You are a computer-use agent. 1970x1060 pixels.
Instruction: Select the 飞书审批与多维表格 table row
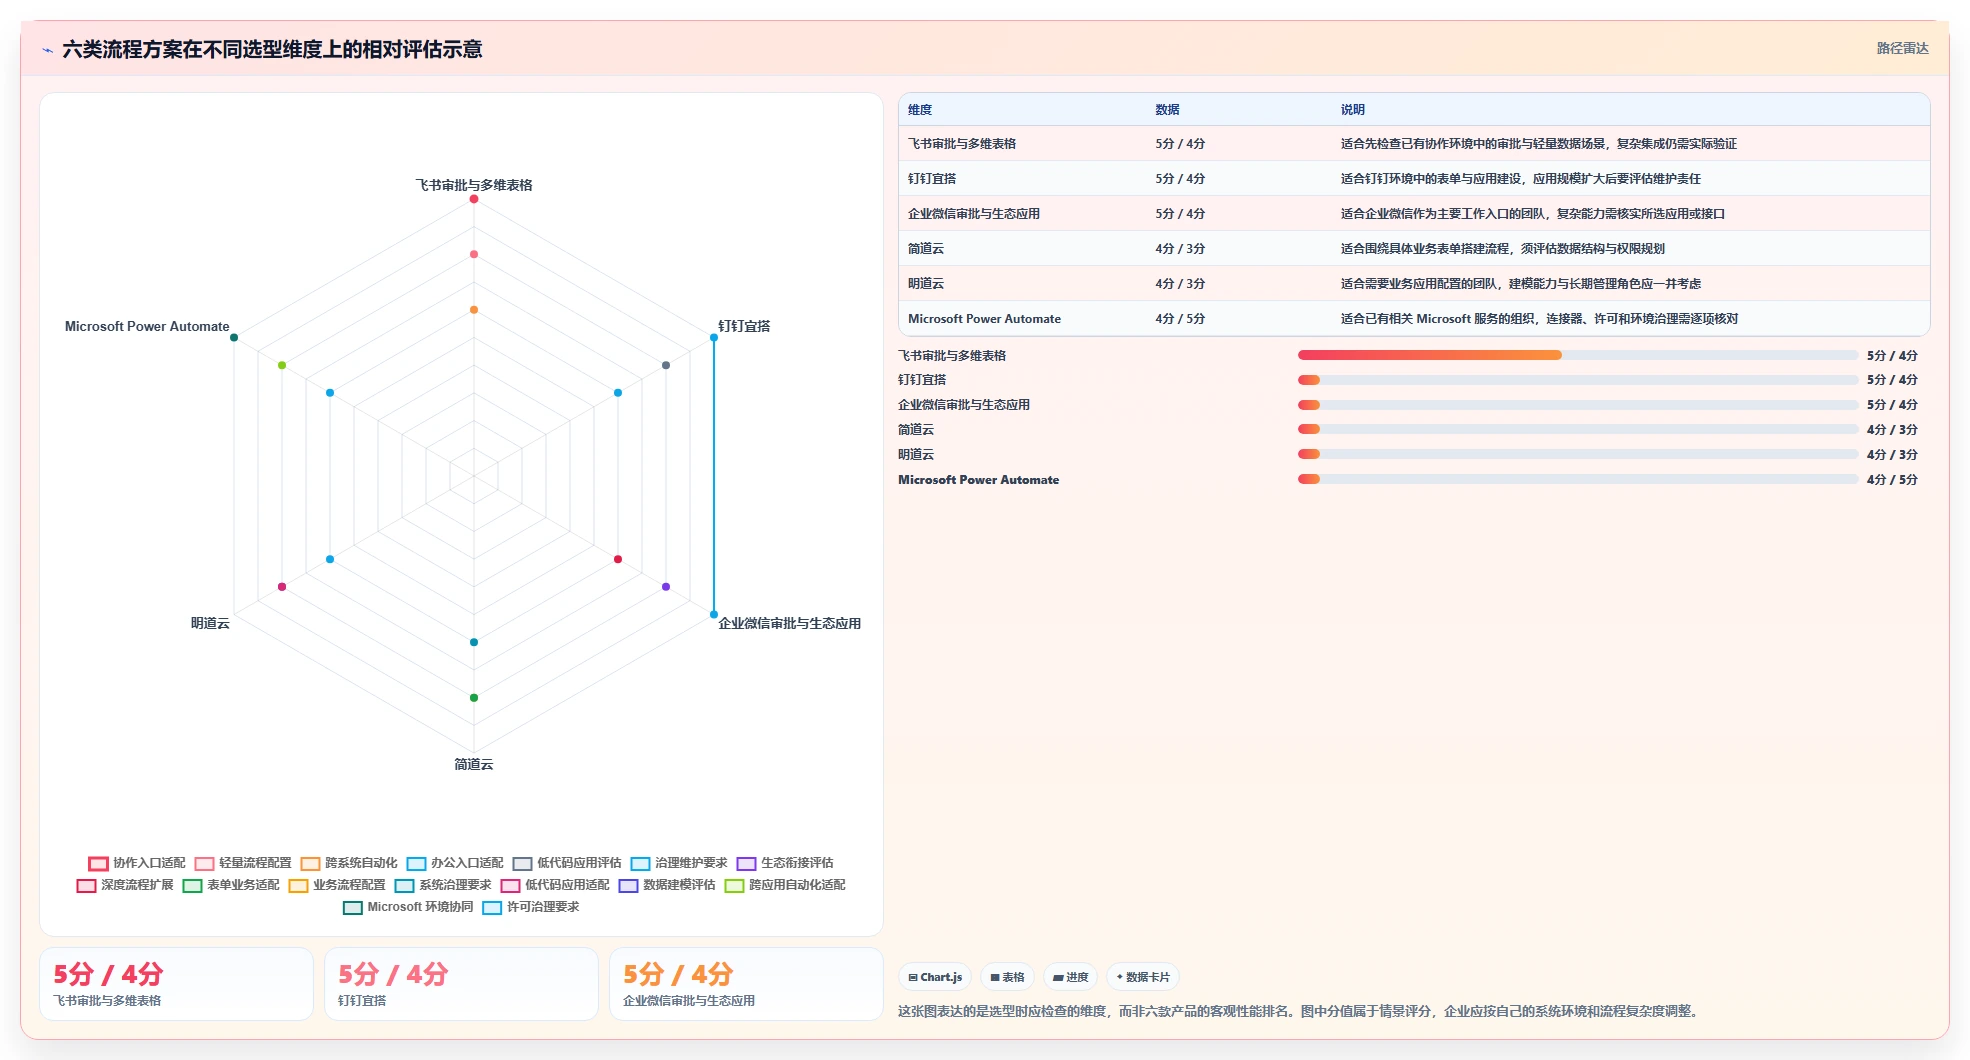tap(1414, 144)
